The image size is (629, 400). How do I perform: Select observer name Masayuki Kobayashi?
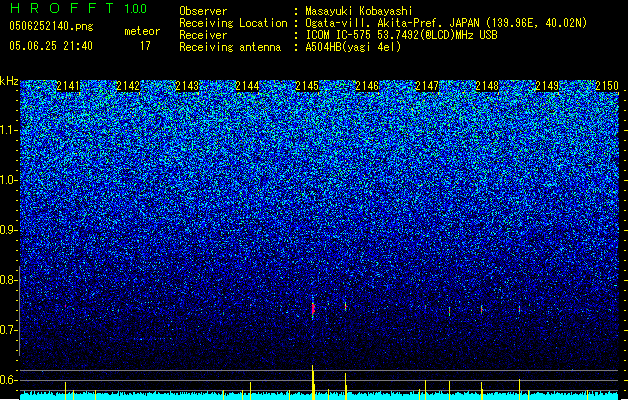(359, 11)
